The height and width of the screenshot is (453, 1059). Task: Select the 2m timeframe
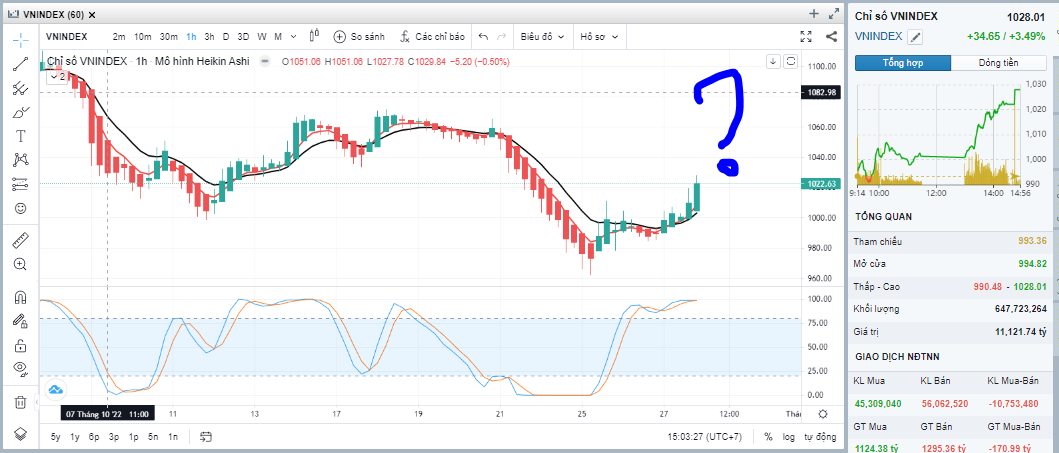coord(119,36)
